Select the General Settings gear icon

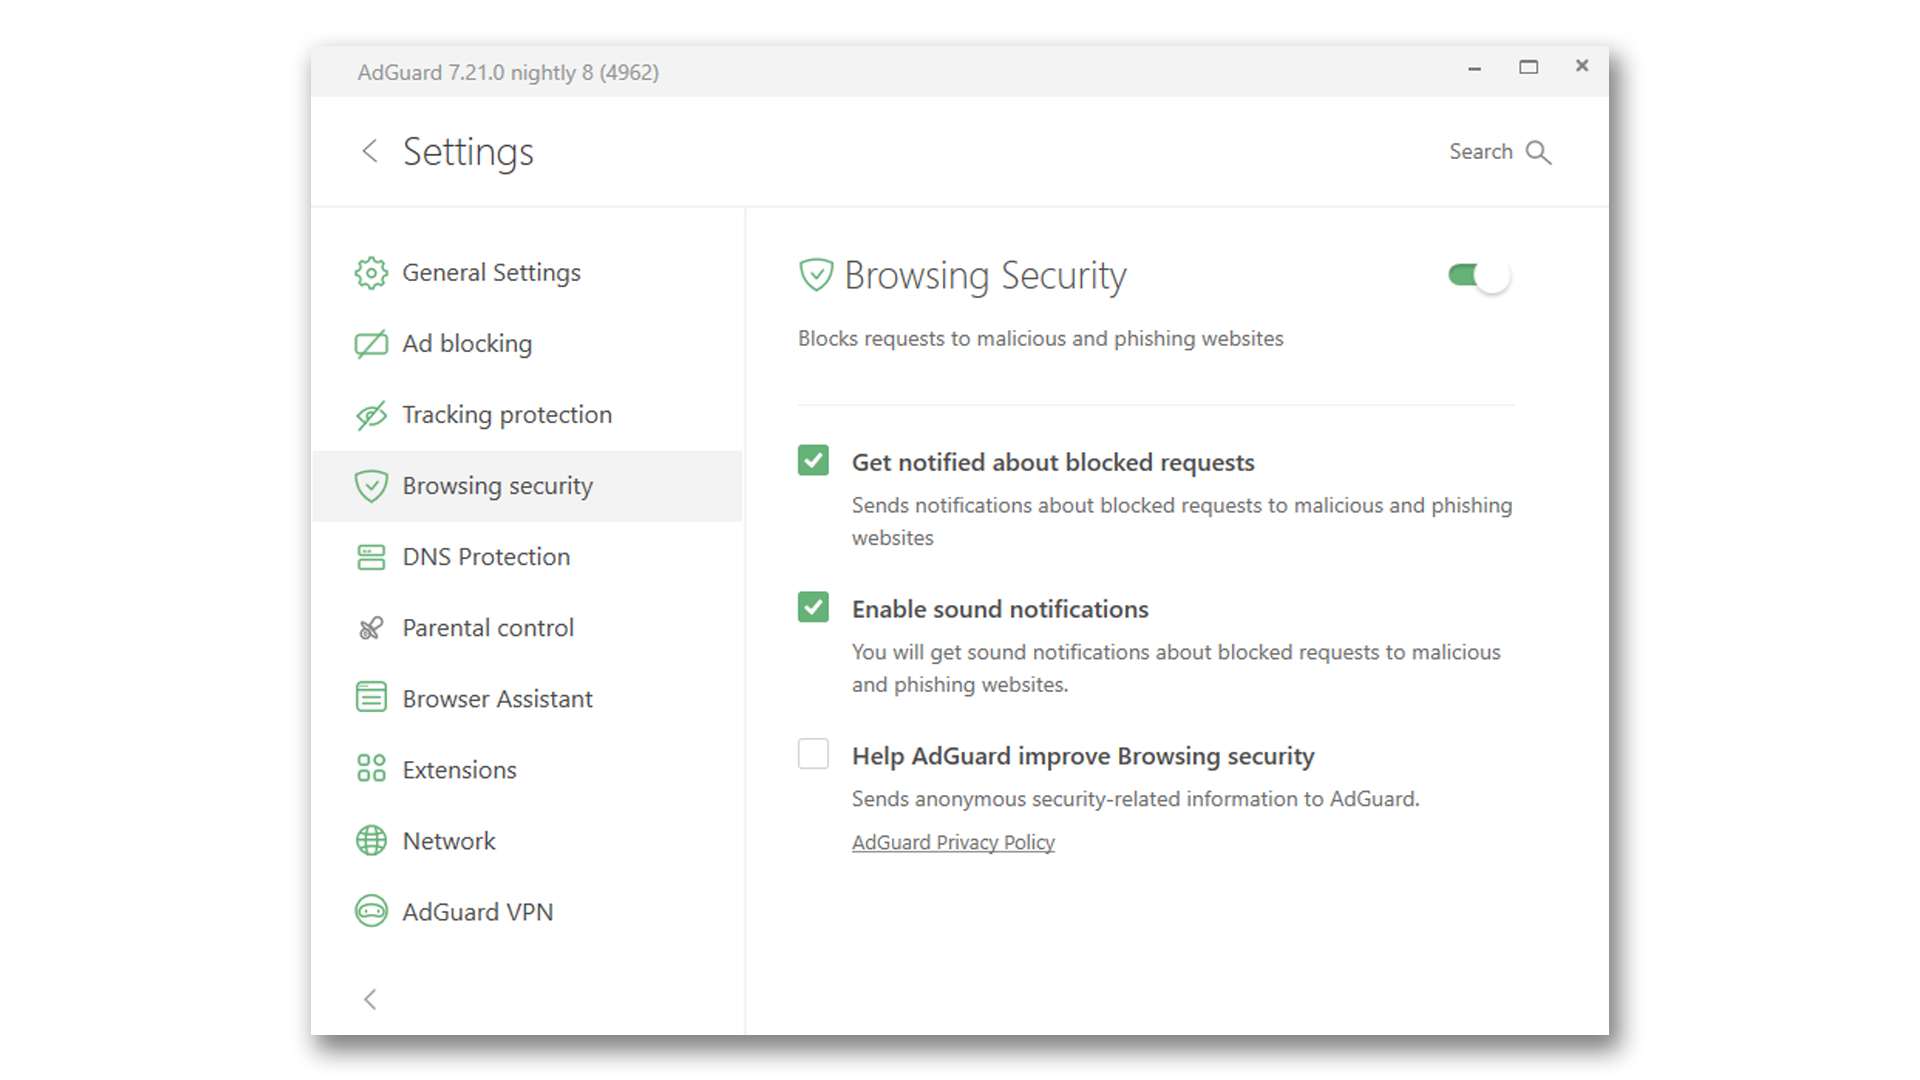coord(371,272)
